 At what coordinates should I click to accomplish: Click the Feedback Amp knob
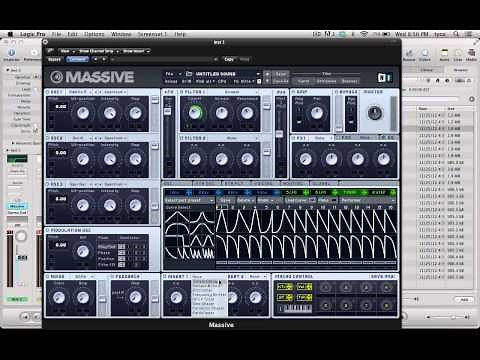point(135,297)
